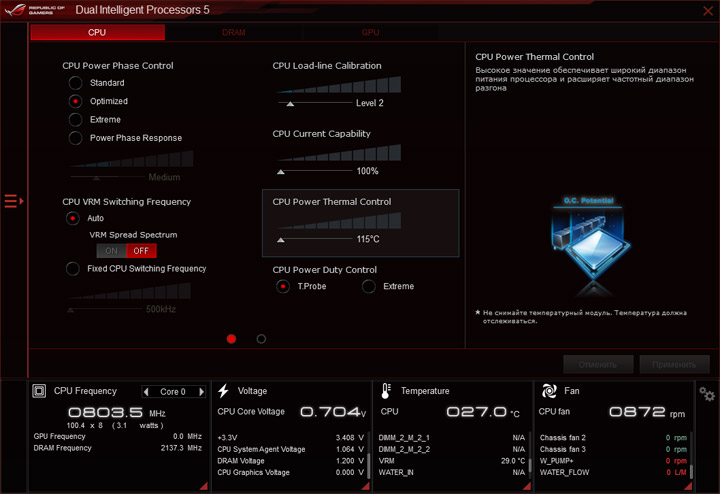The width and height of the screenshot is (720, 494).
Task: Turn VRM Spread Spectrum OFF
Action: point(141,251)
